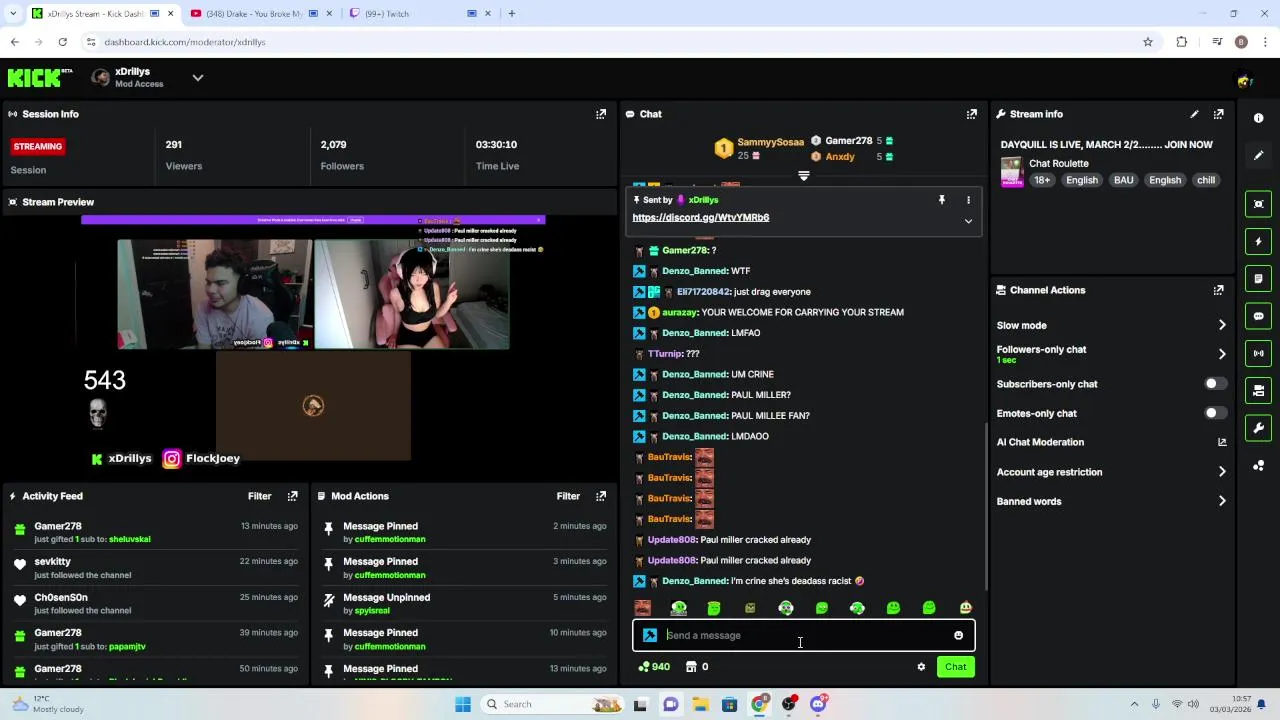Image resolution: width=1280 pixels, height=720 pixels.
Task: Open Filter in Activity Feed
Action: [x=259, y=496]
